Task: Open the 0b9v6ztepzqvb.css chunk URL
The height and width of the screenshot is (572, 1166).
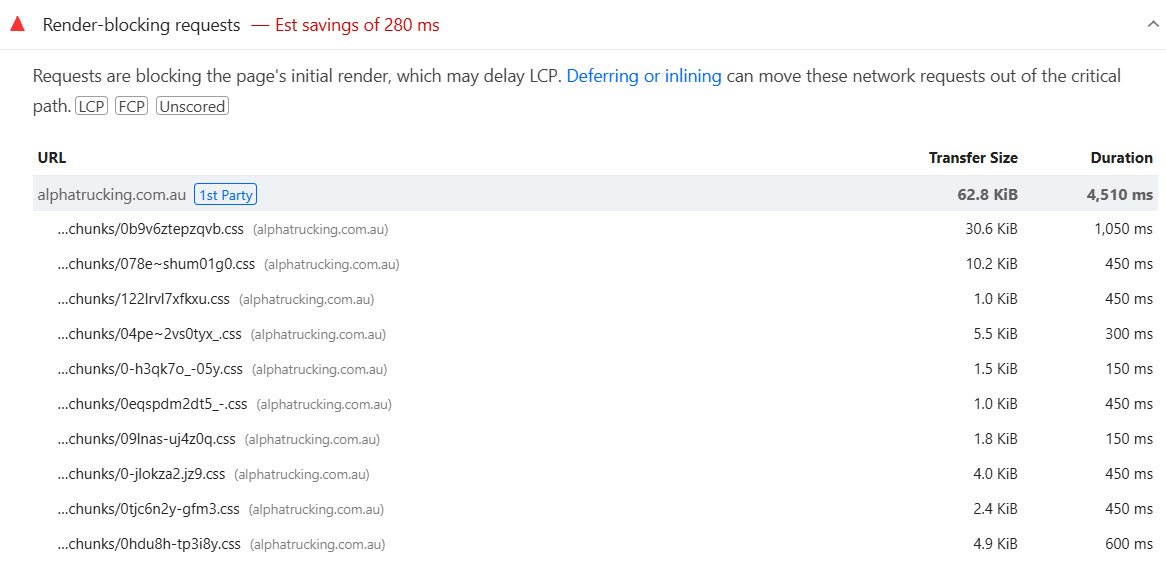Action: click(x=150, y=229)
